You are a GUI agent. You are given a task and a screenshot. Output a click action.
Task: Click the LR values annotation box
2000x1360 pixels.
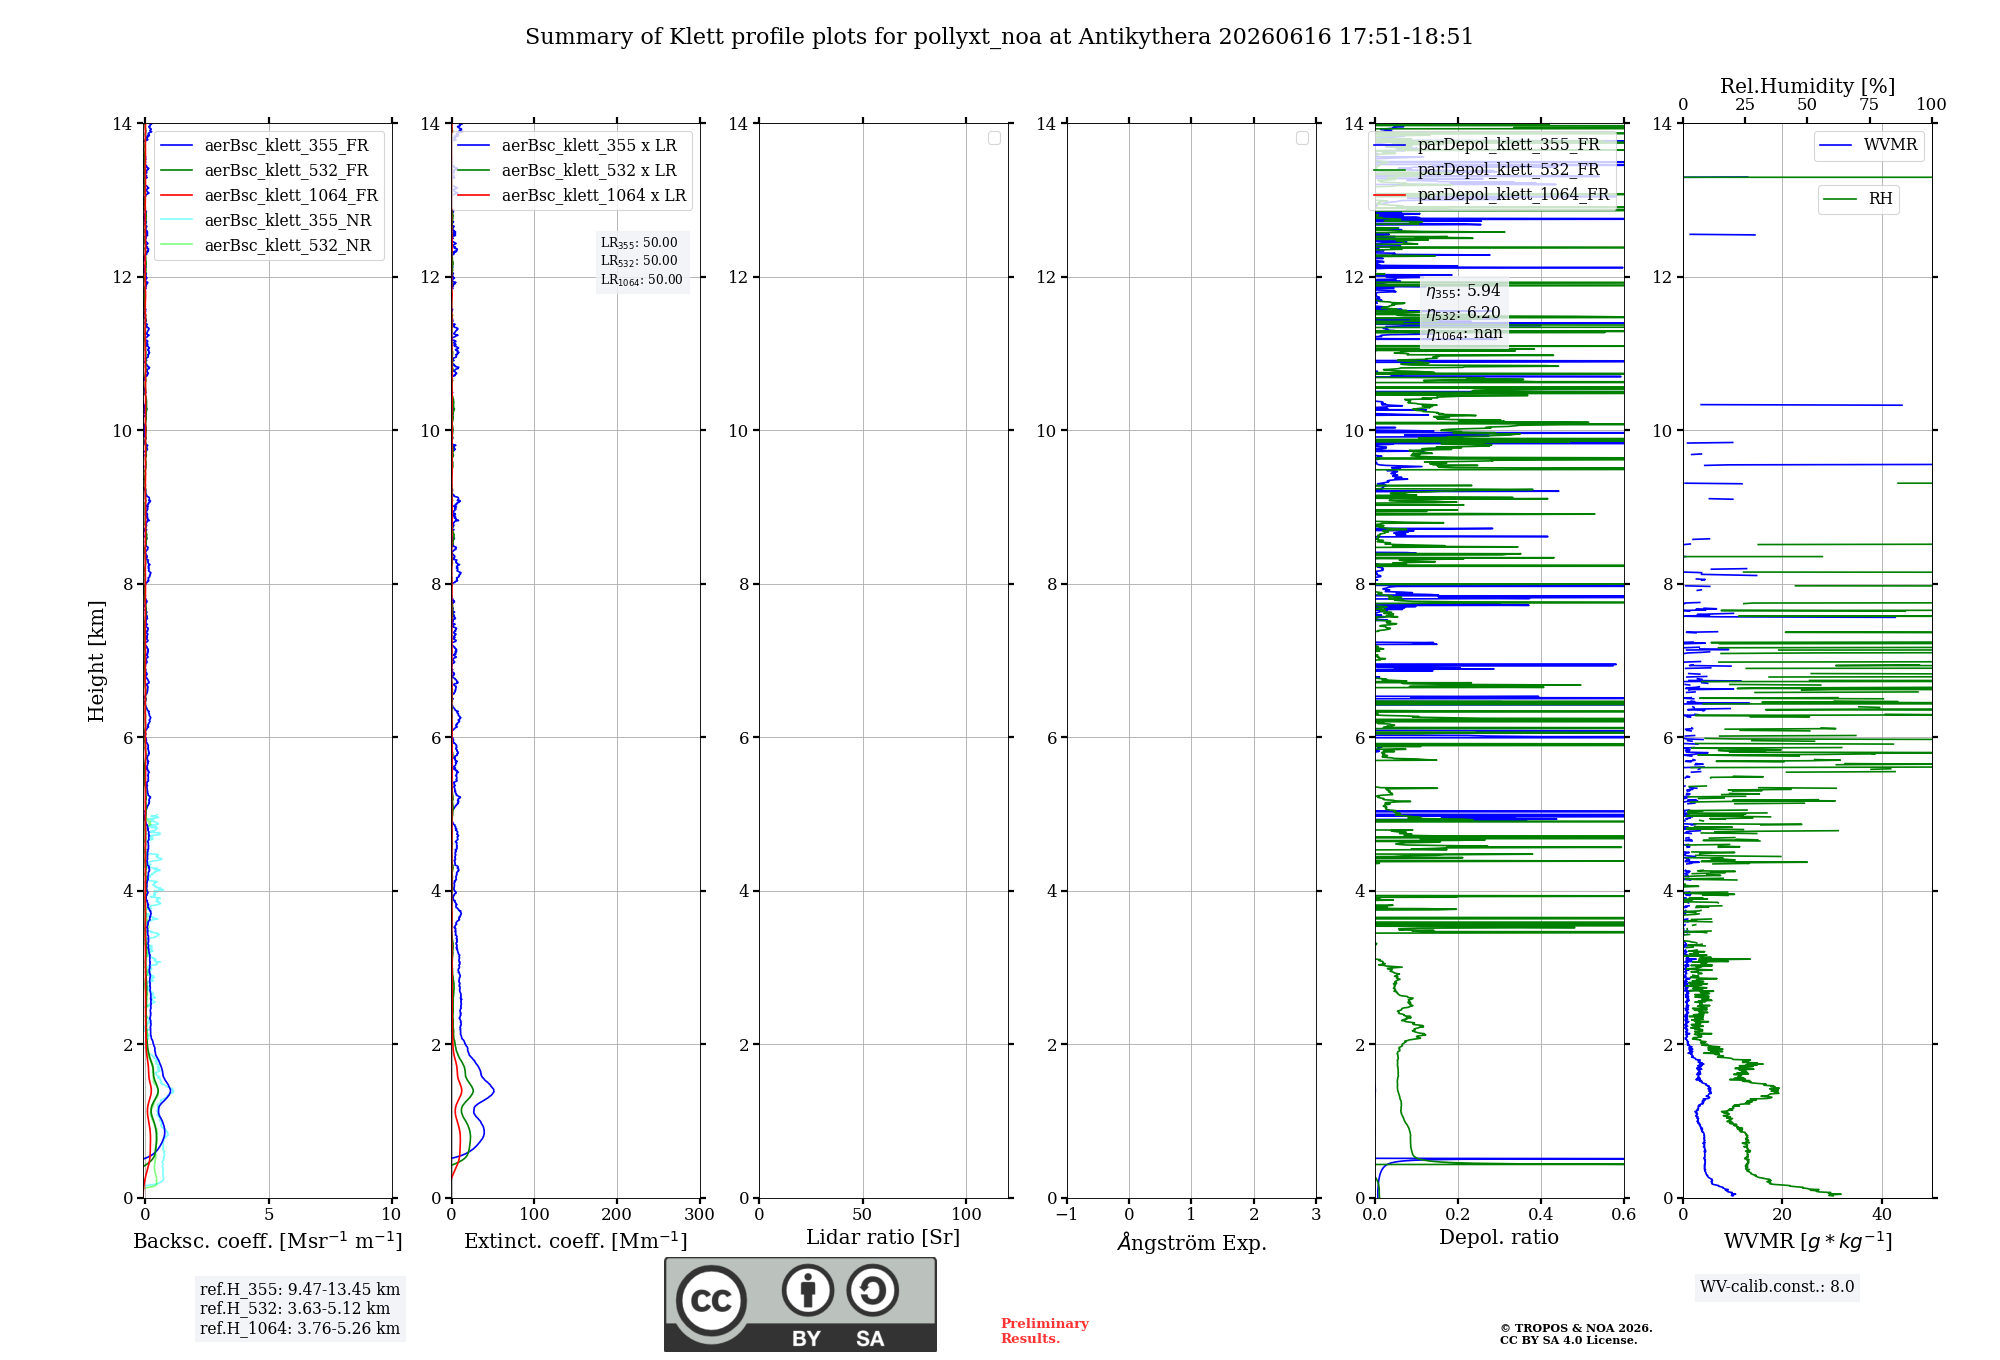pyautogui.click(x=642, y=261)
